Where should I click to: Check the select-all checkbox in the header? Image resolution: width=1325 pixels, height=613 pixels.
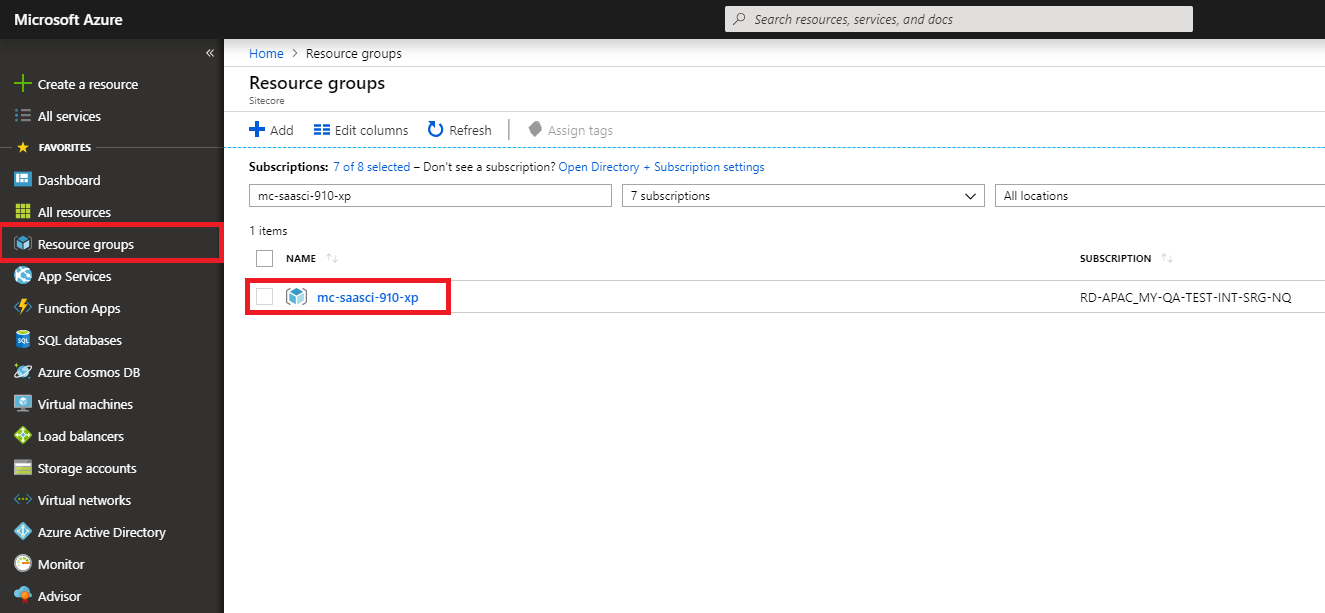coord(264,258)
